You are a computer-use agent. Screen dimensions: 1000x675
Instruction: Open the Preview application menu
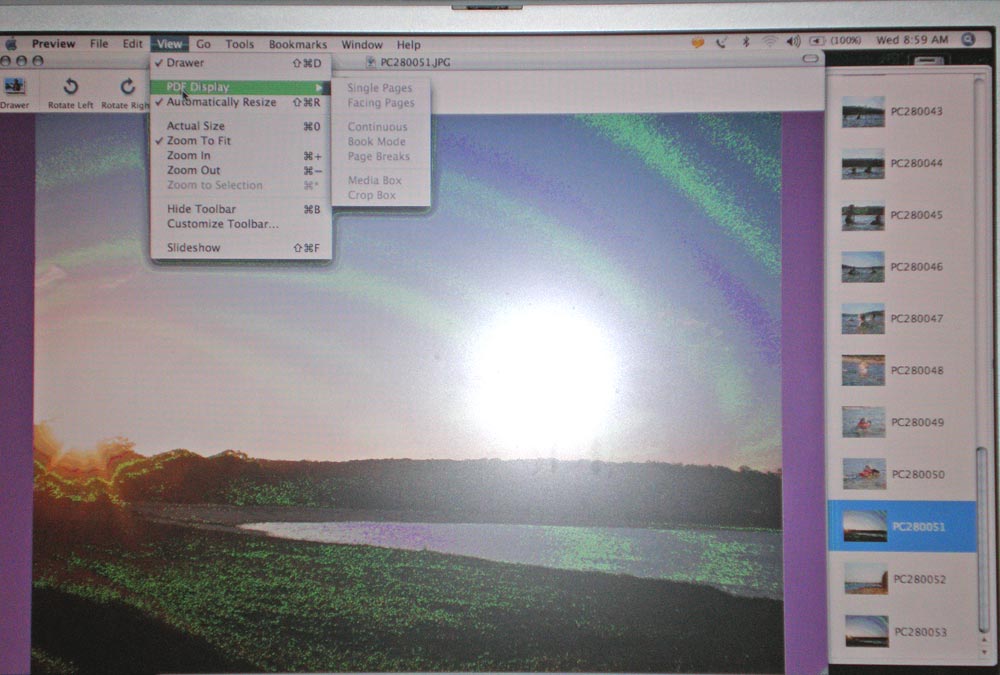54,43
